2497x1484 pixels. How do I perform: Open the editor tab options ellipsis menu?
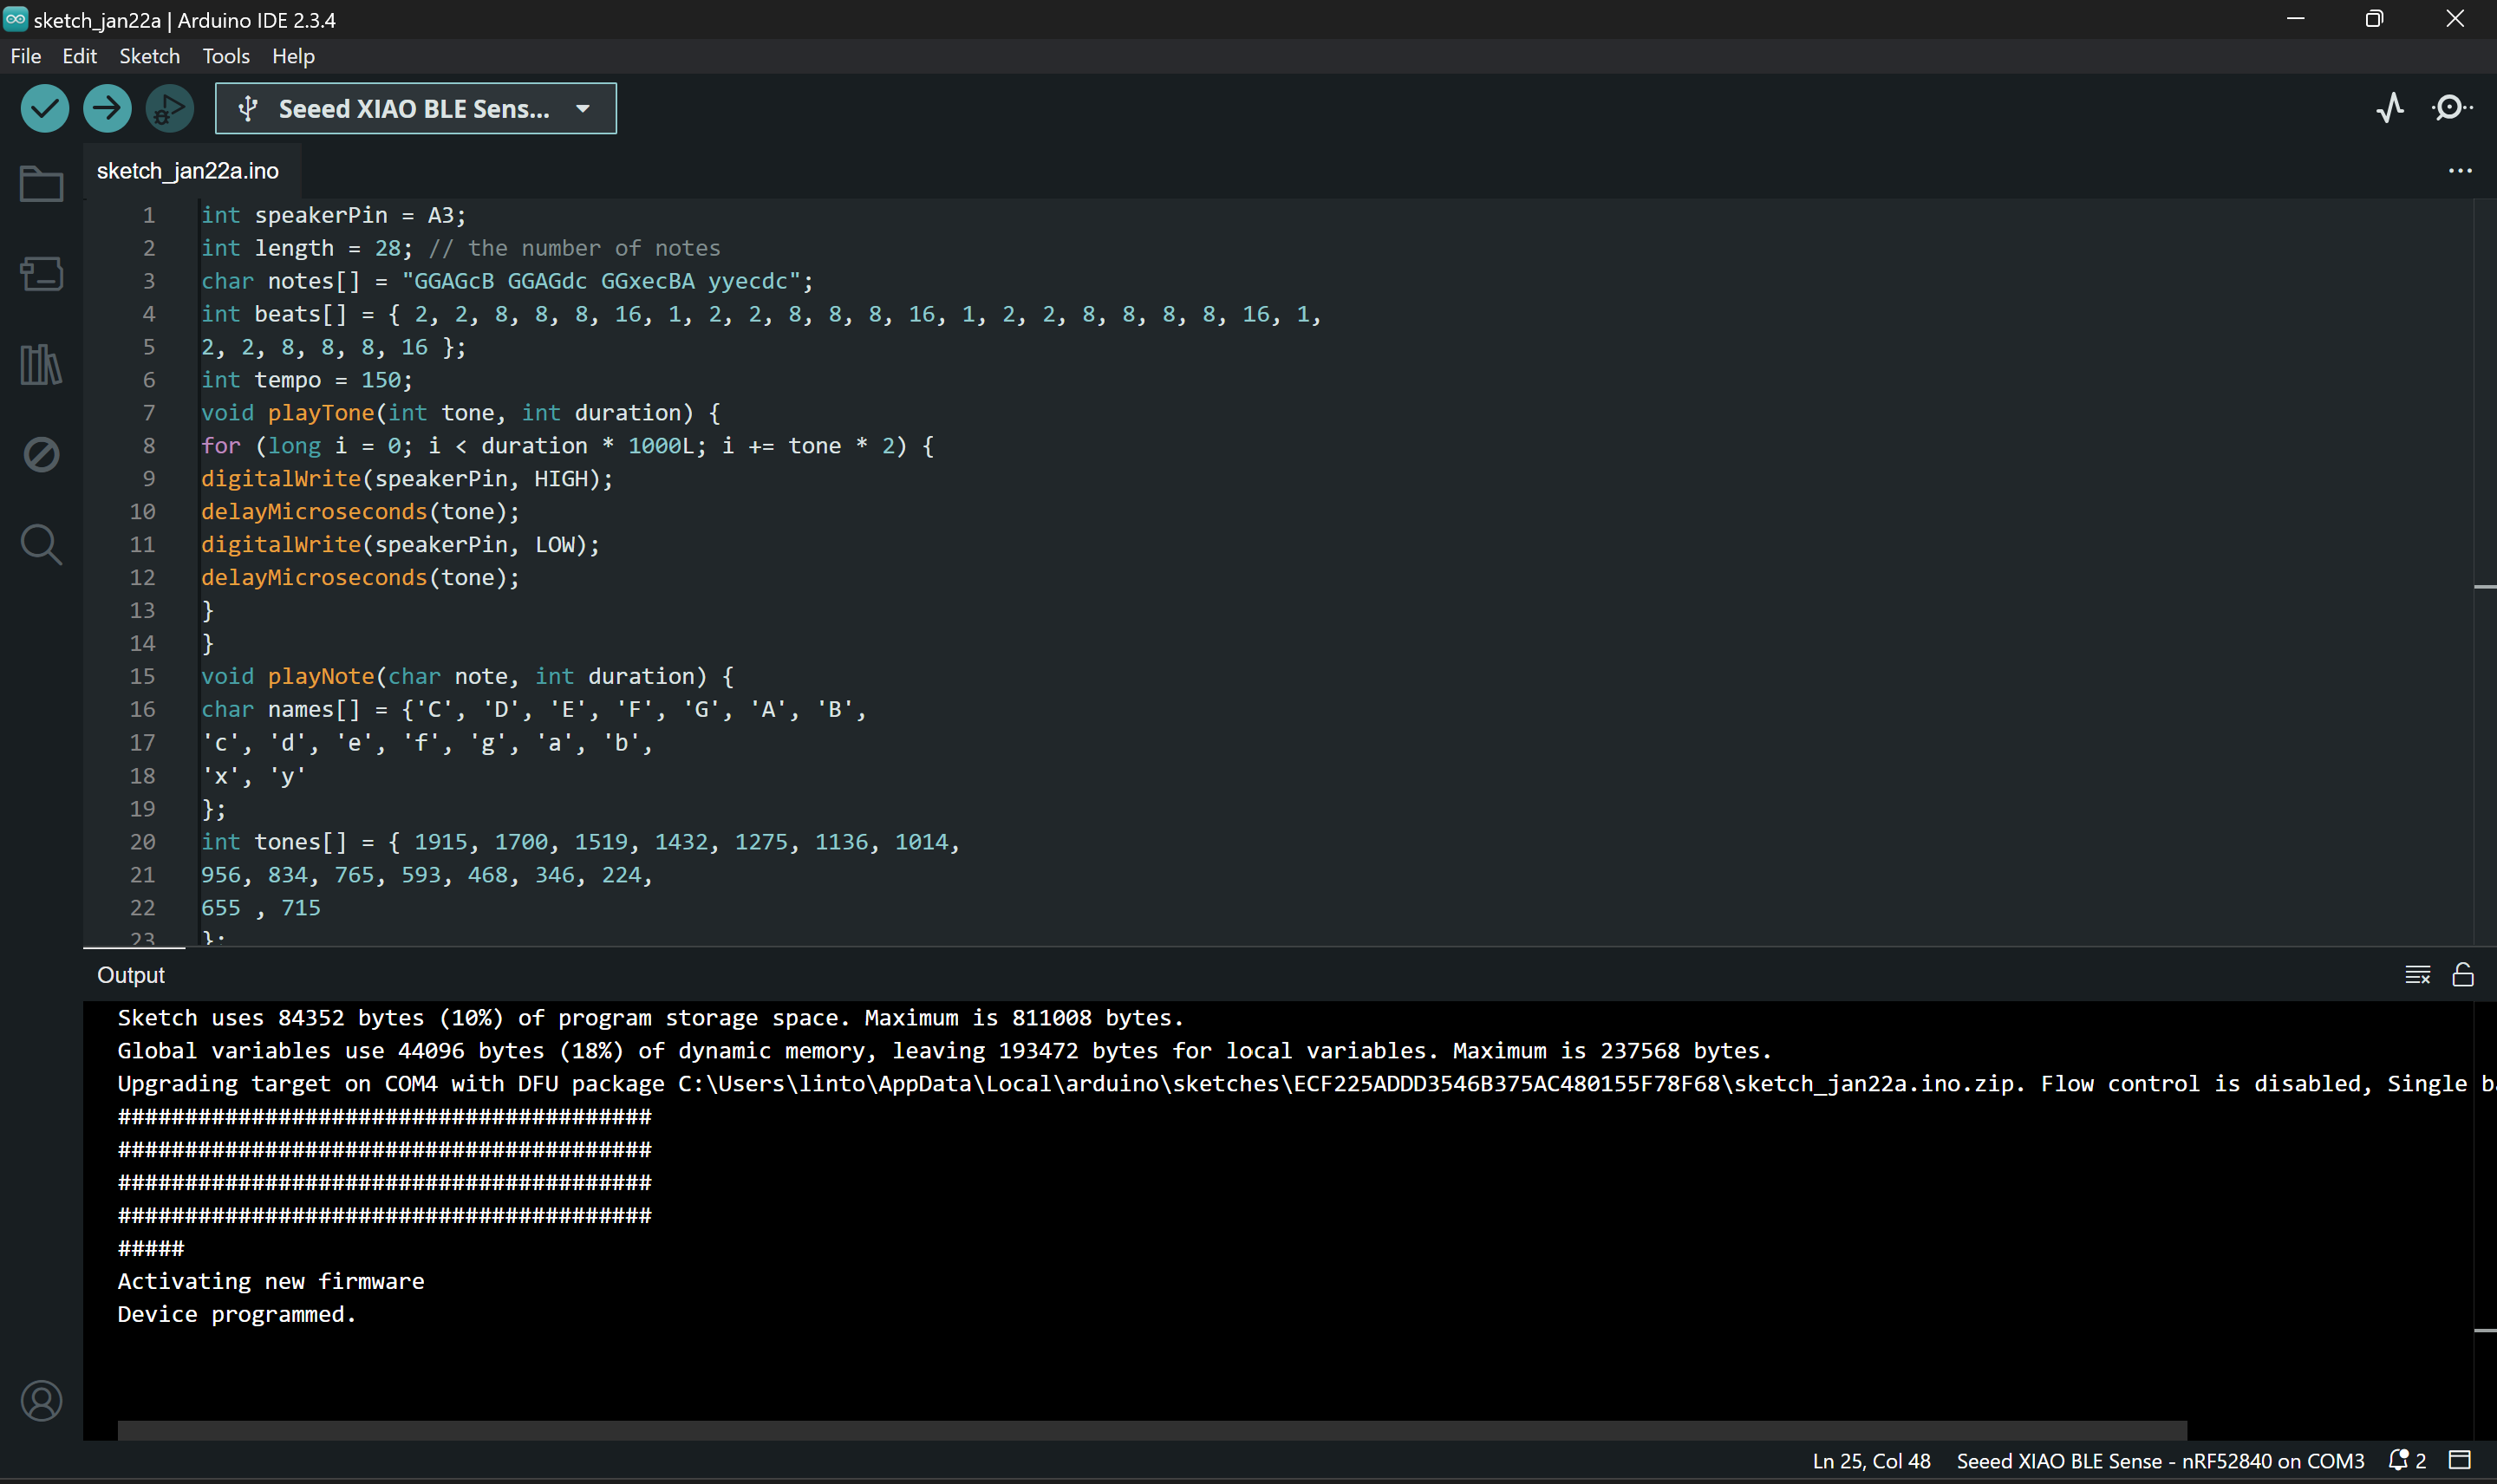[2459, 171]
